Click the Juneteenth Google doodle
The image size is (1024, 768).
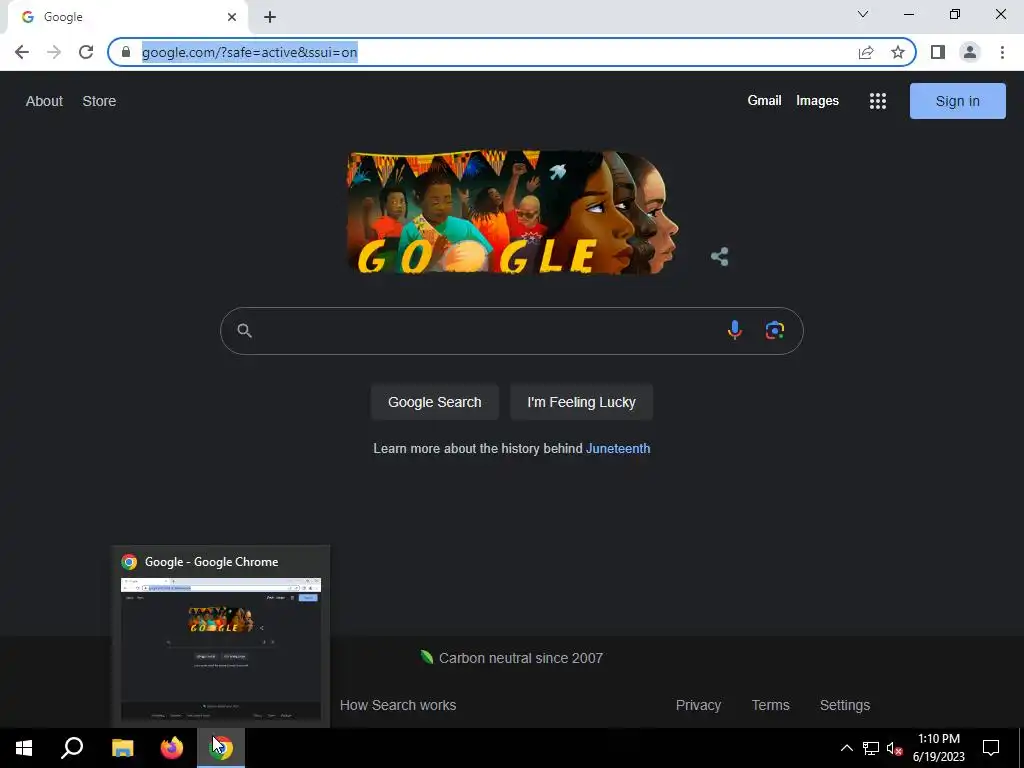513,212
